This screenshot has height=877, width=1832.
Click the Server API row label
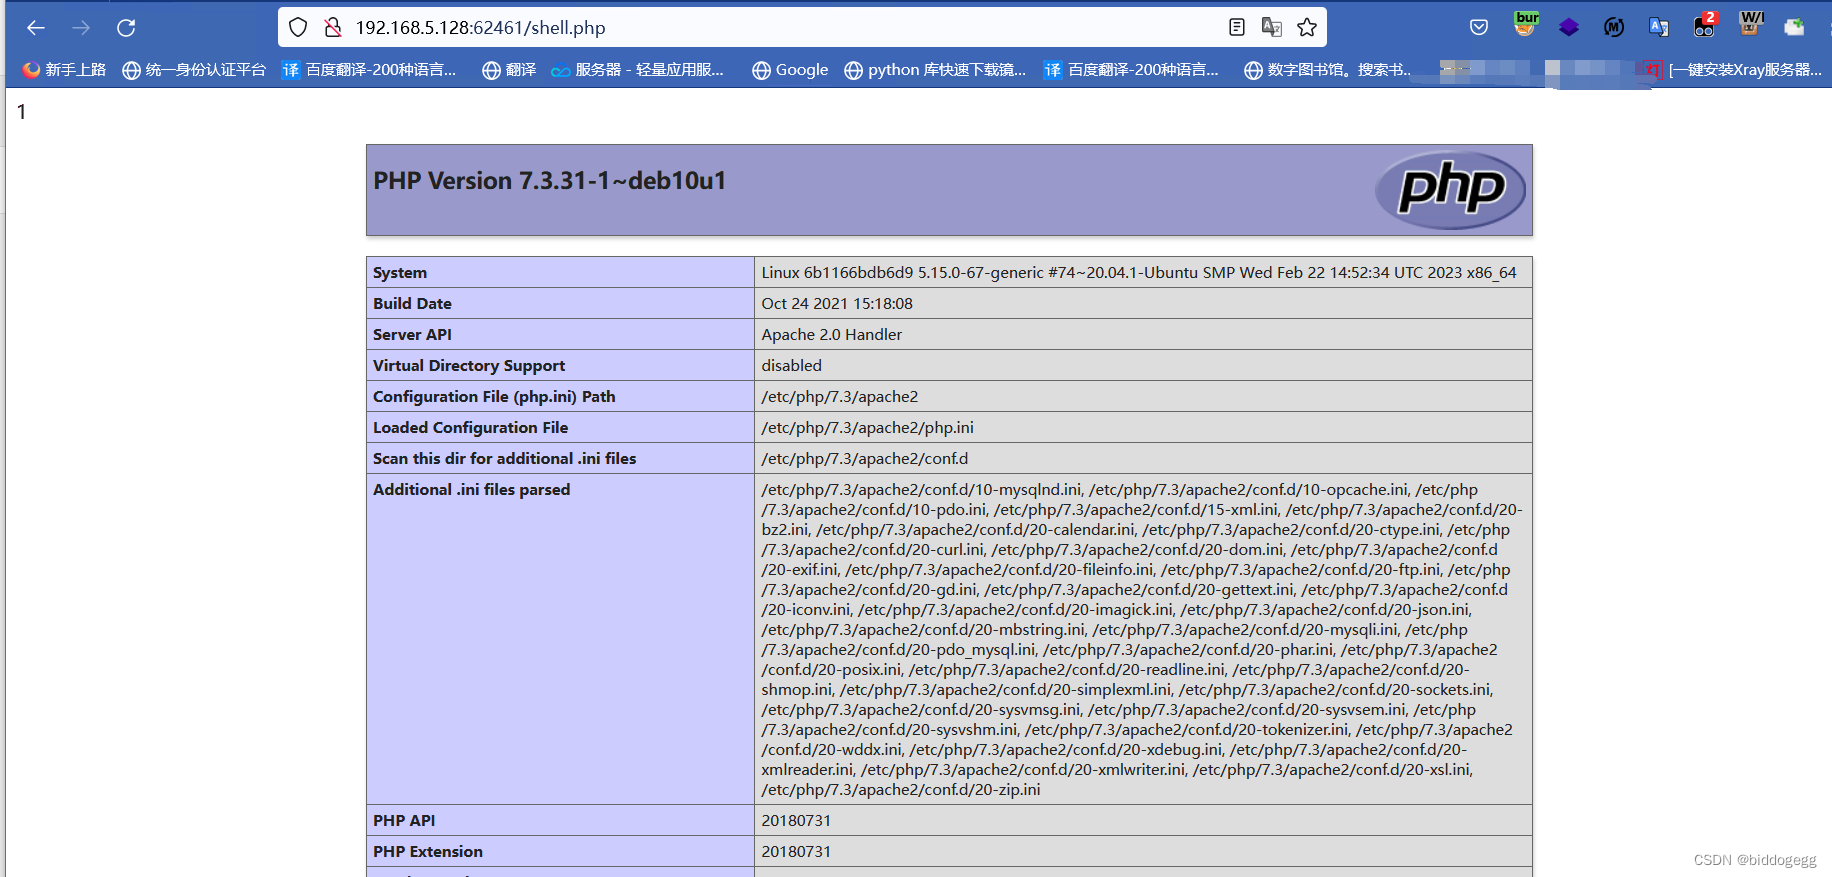click(x=412, y=335)
